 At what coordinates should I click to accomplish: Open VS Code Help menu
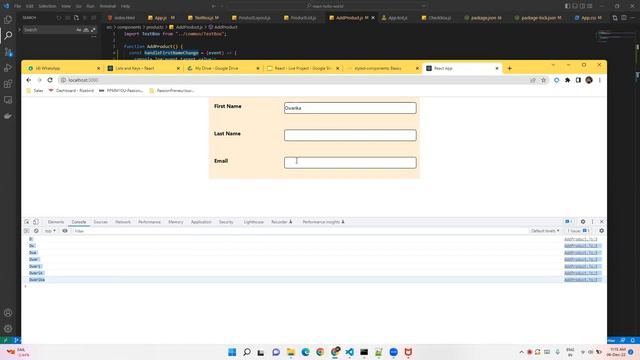point(126,6)
